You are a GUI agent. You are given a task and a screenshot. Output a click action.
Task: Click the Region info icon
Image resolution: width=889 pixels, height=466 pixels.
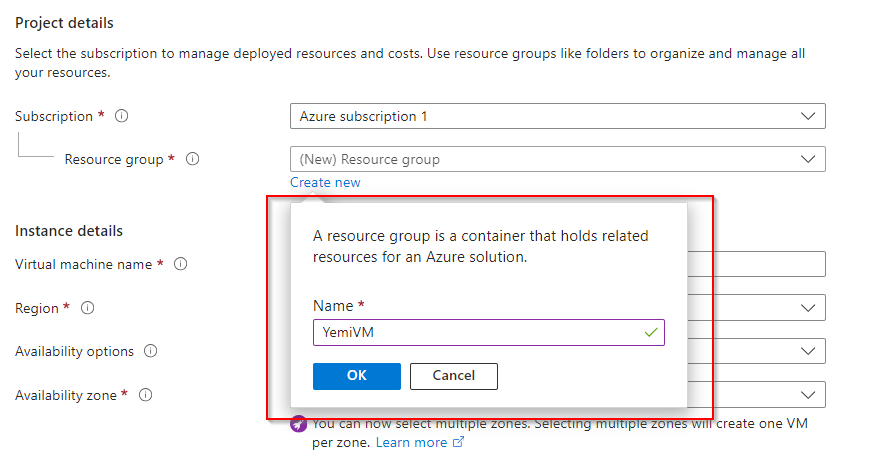click(87, 308)
